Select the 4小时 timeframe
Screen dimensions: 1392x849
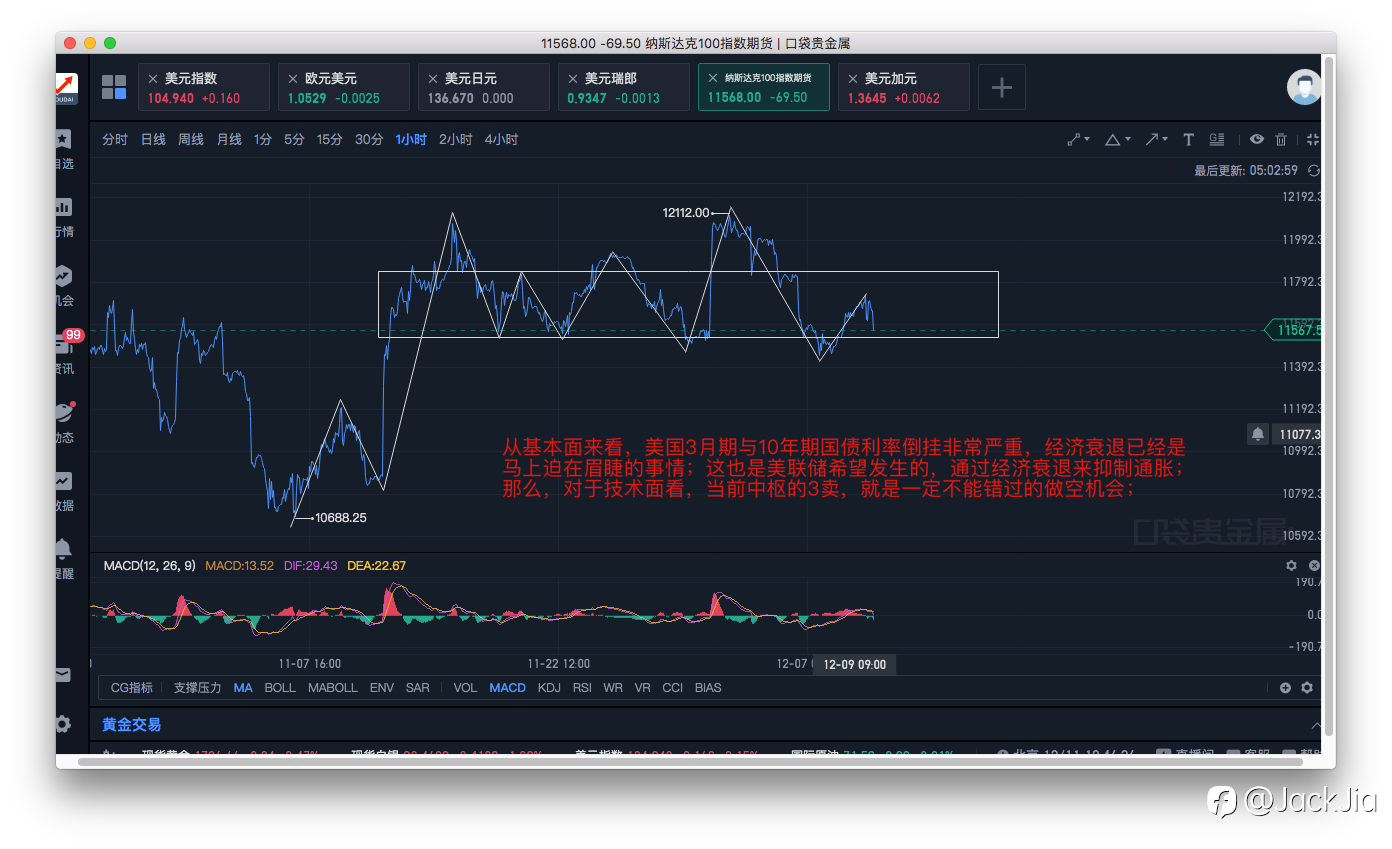pyautogui.click(x=501, y=140)
